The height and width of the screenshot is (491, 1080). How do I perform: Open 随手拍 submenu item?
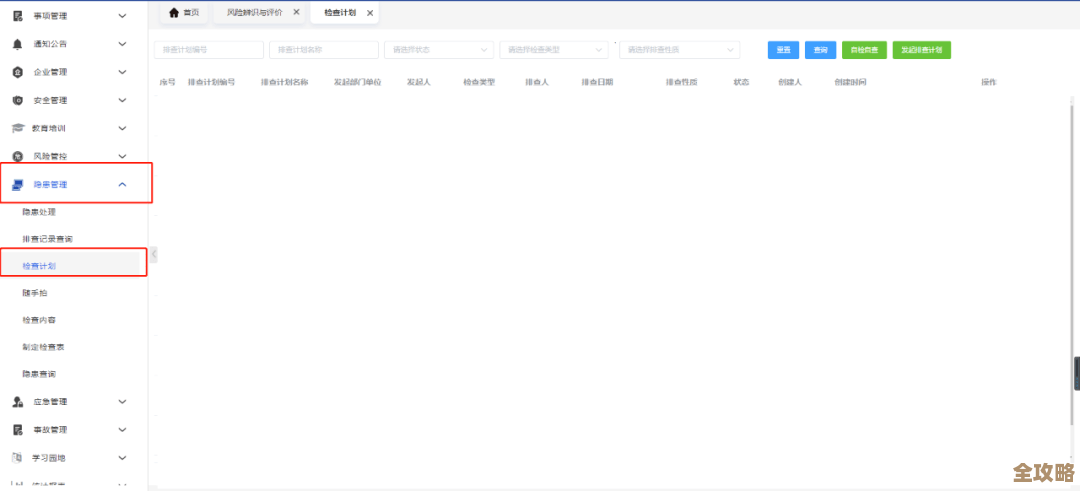35,293
